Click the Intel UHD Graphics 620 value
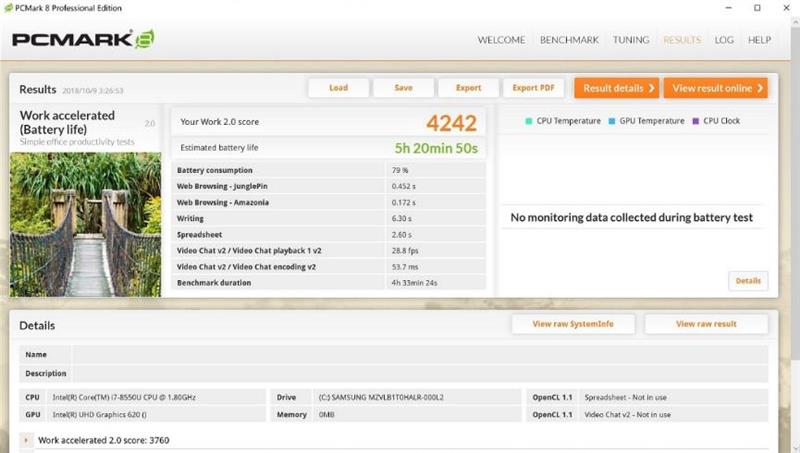Image resolution: width=800 pixels, height=453 pixels. pos(99,415)
